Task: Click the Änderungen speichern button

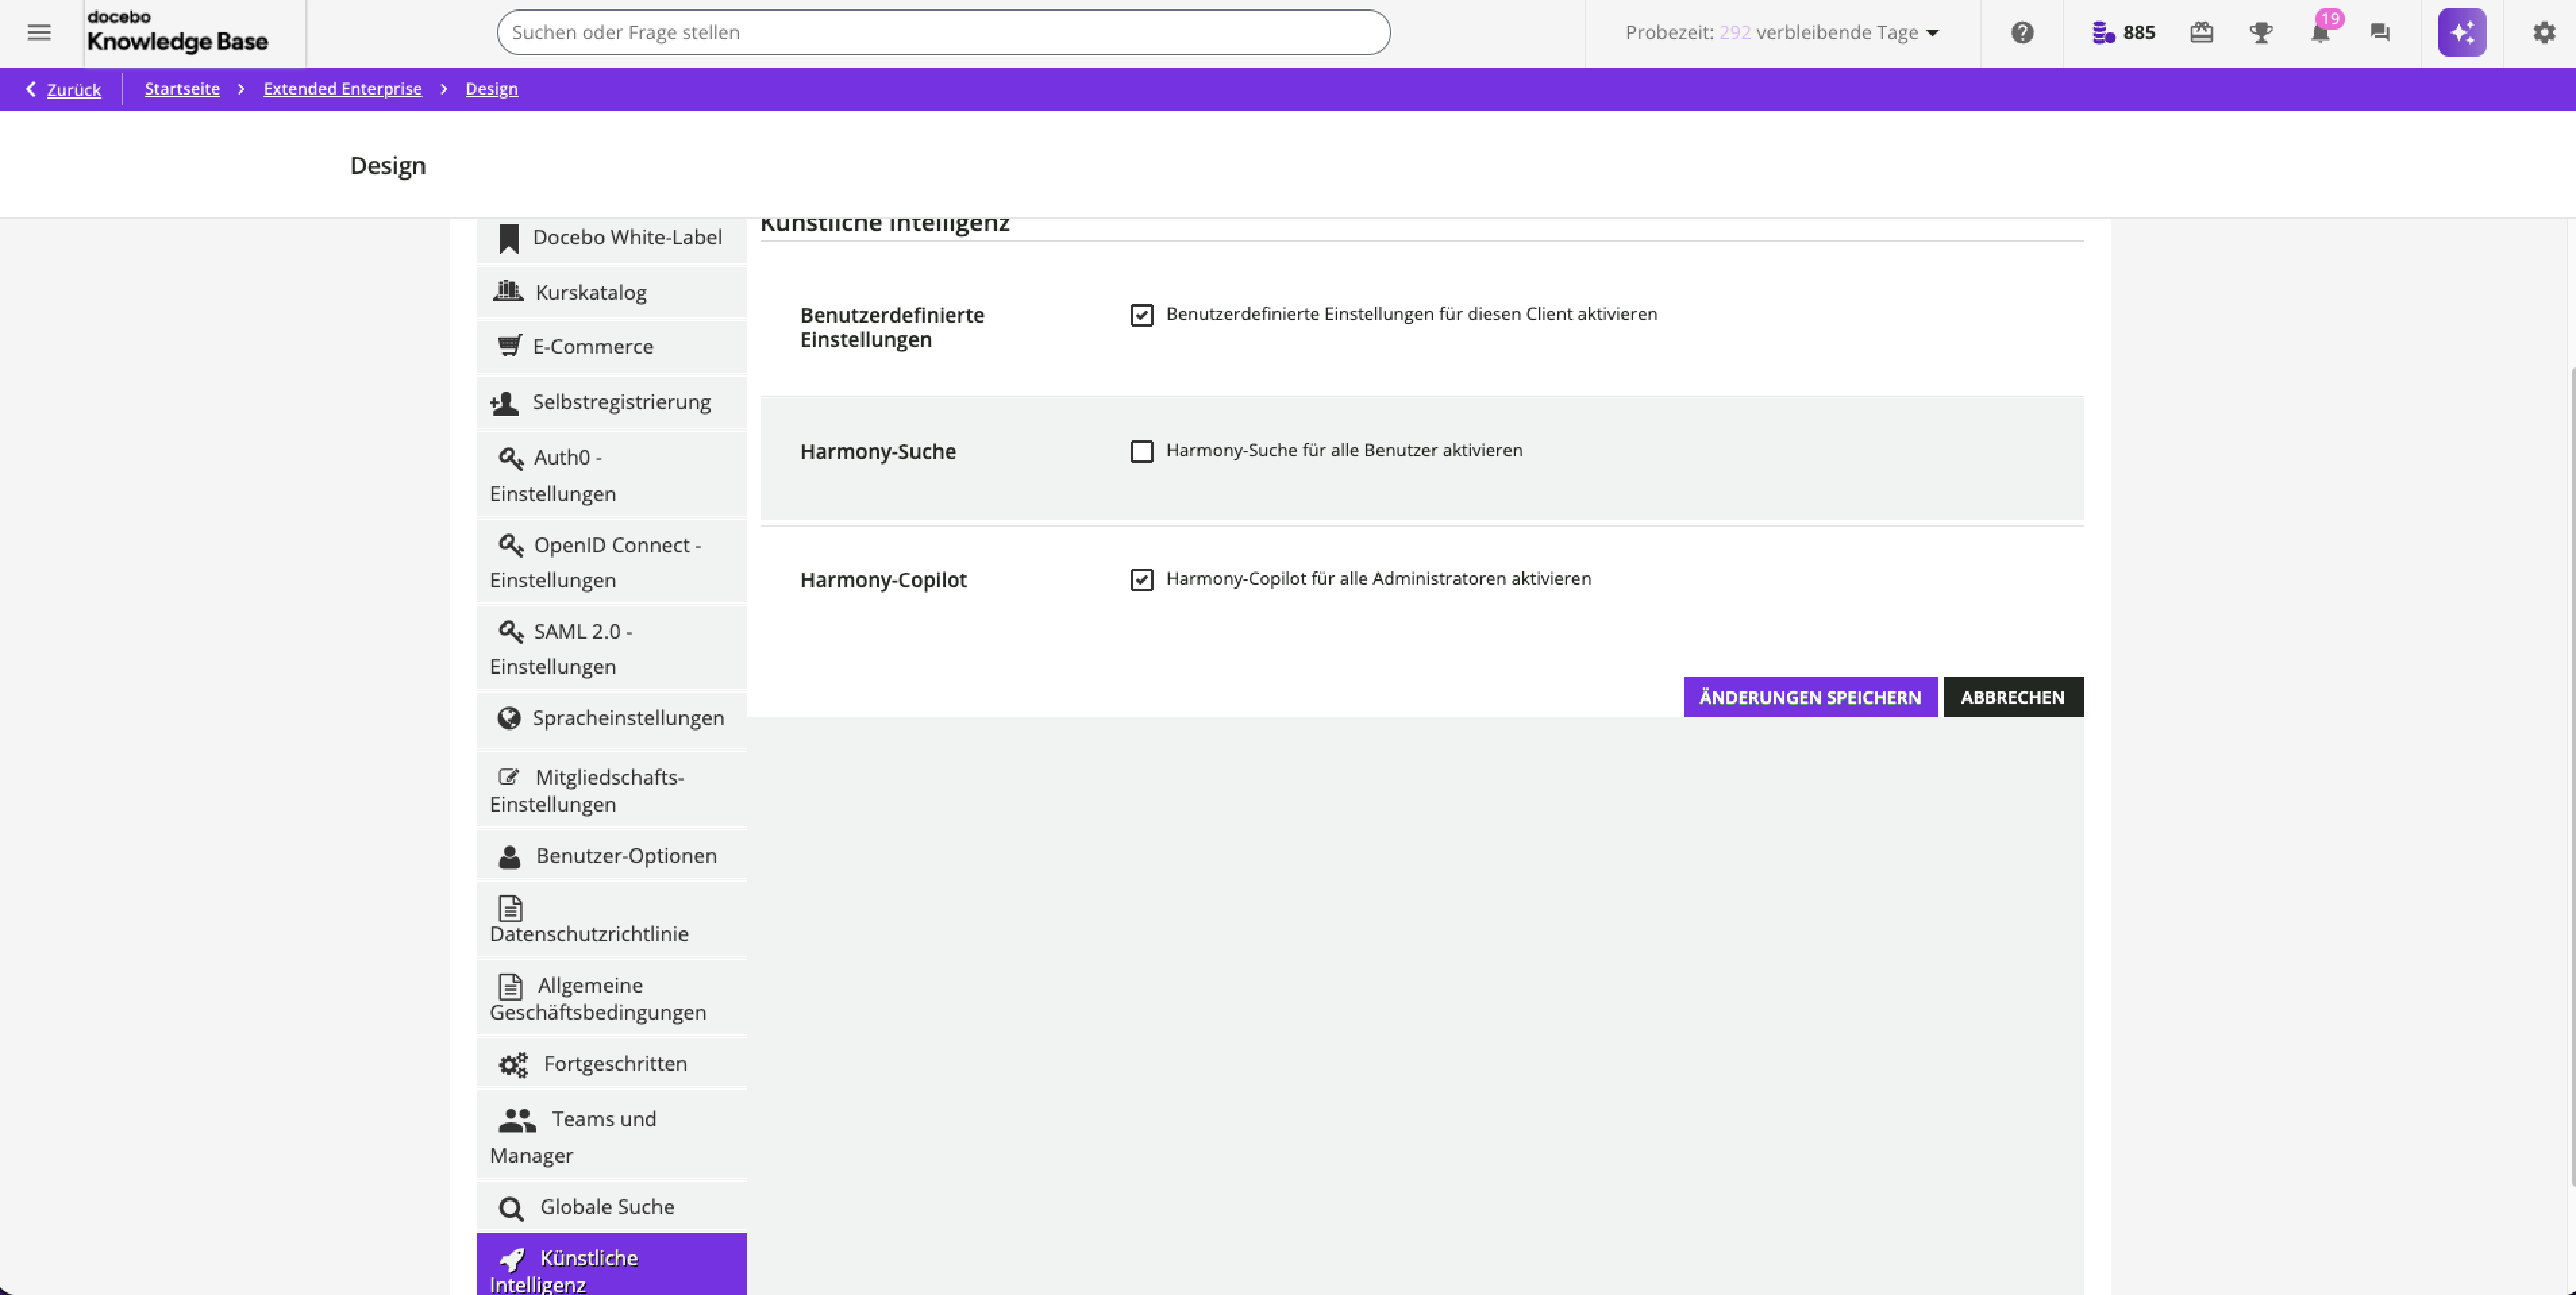Action: (x=1809, y=697)
